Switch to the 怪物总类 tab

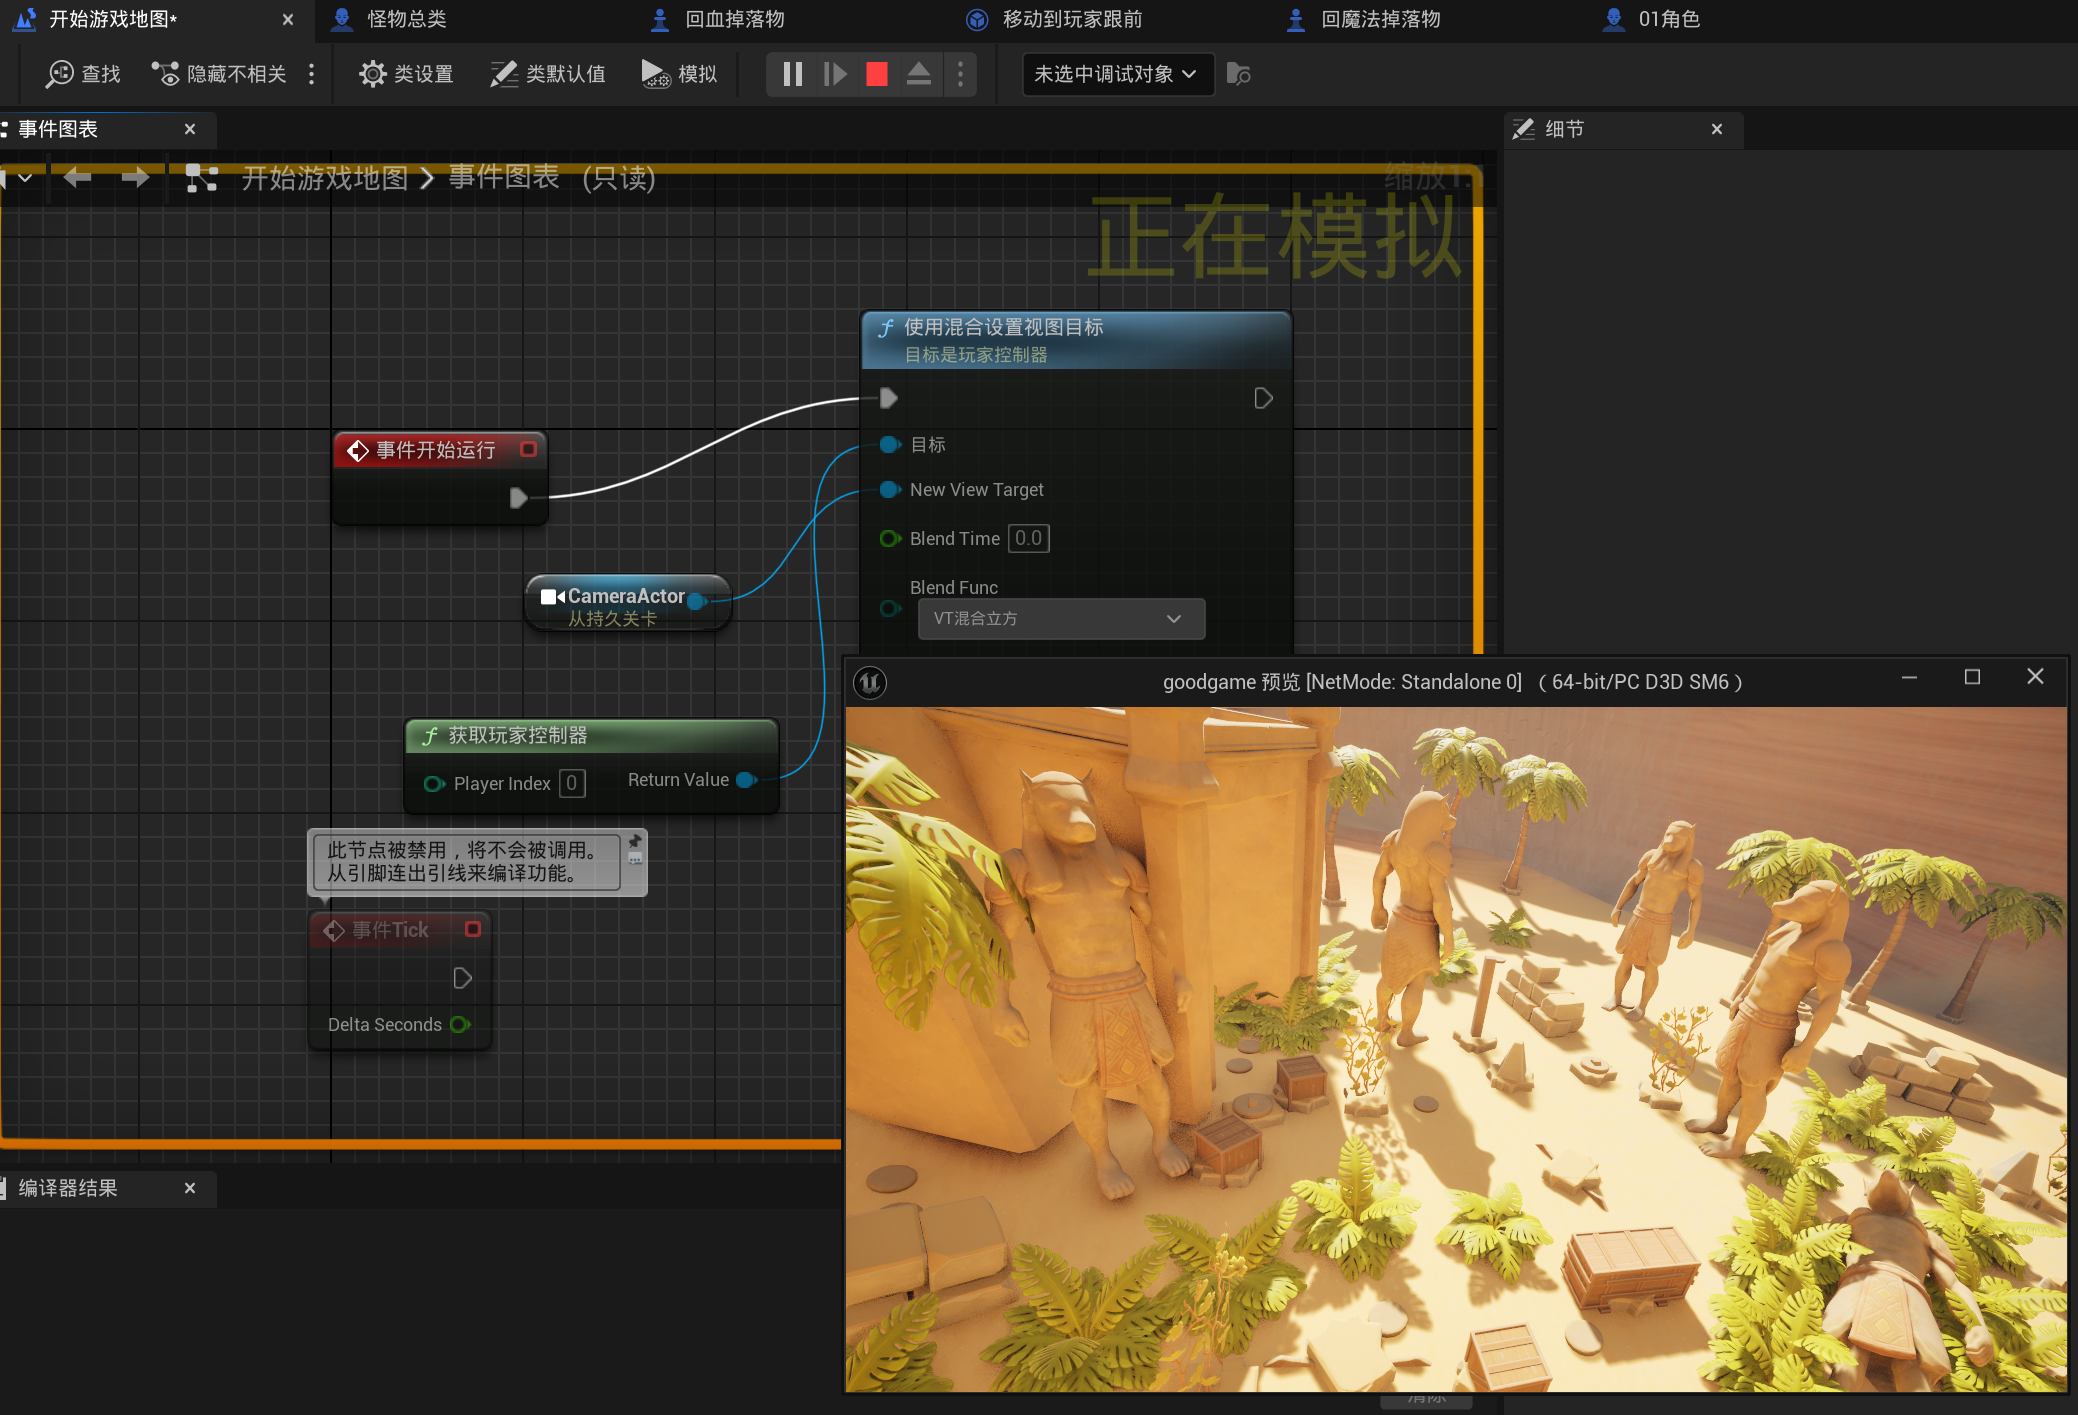point(406,19)
